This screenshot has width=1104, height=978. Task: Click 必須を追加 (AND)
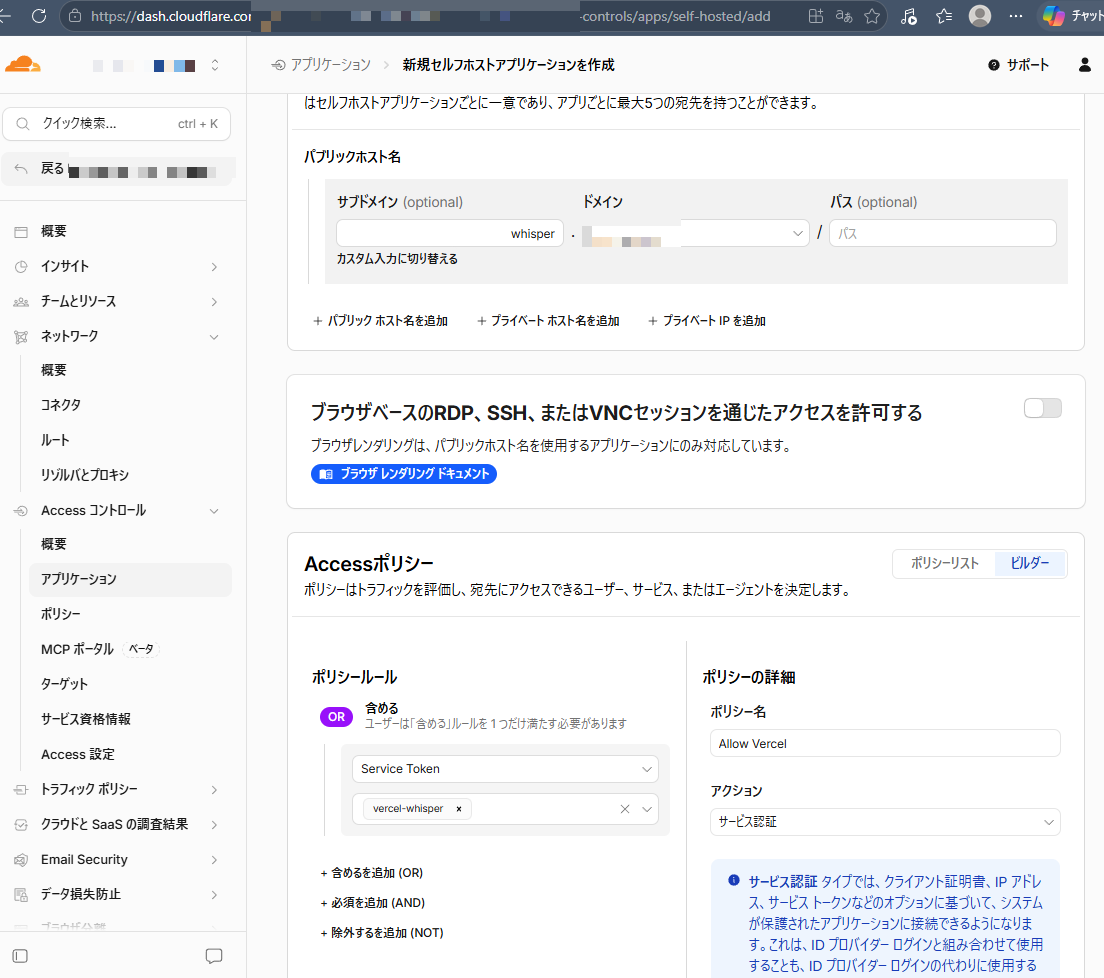pyautogui.click(x=373, y=903)
